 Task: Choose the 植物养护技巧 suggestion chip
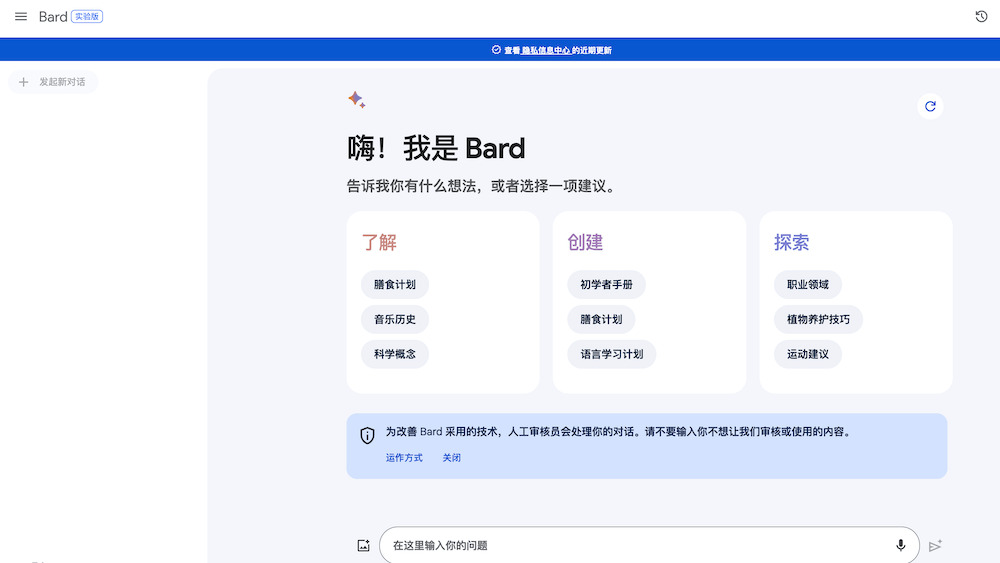[818, 319]
